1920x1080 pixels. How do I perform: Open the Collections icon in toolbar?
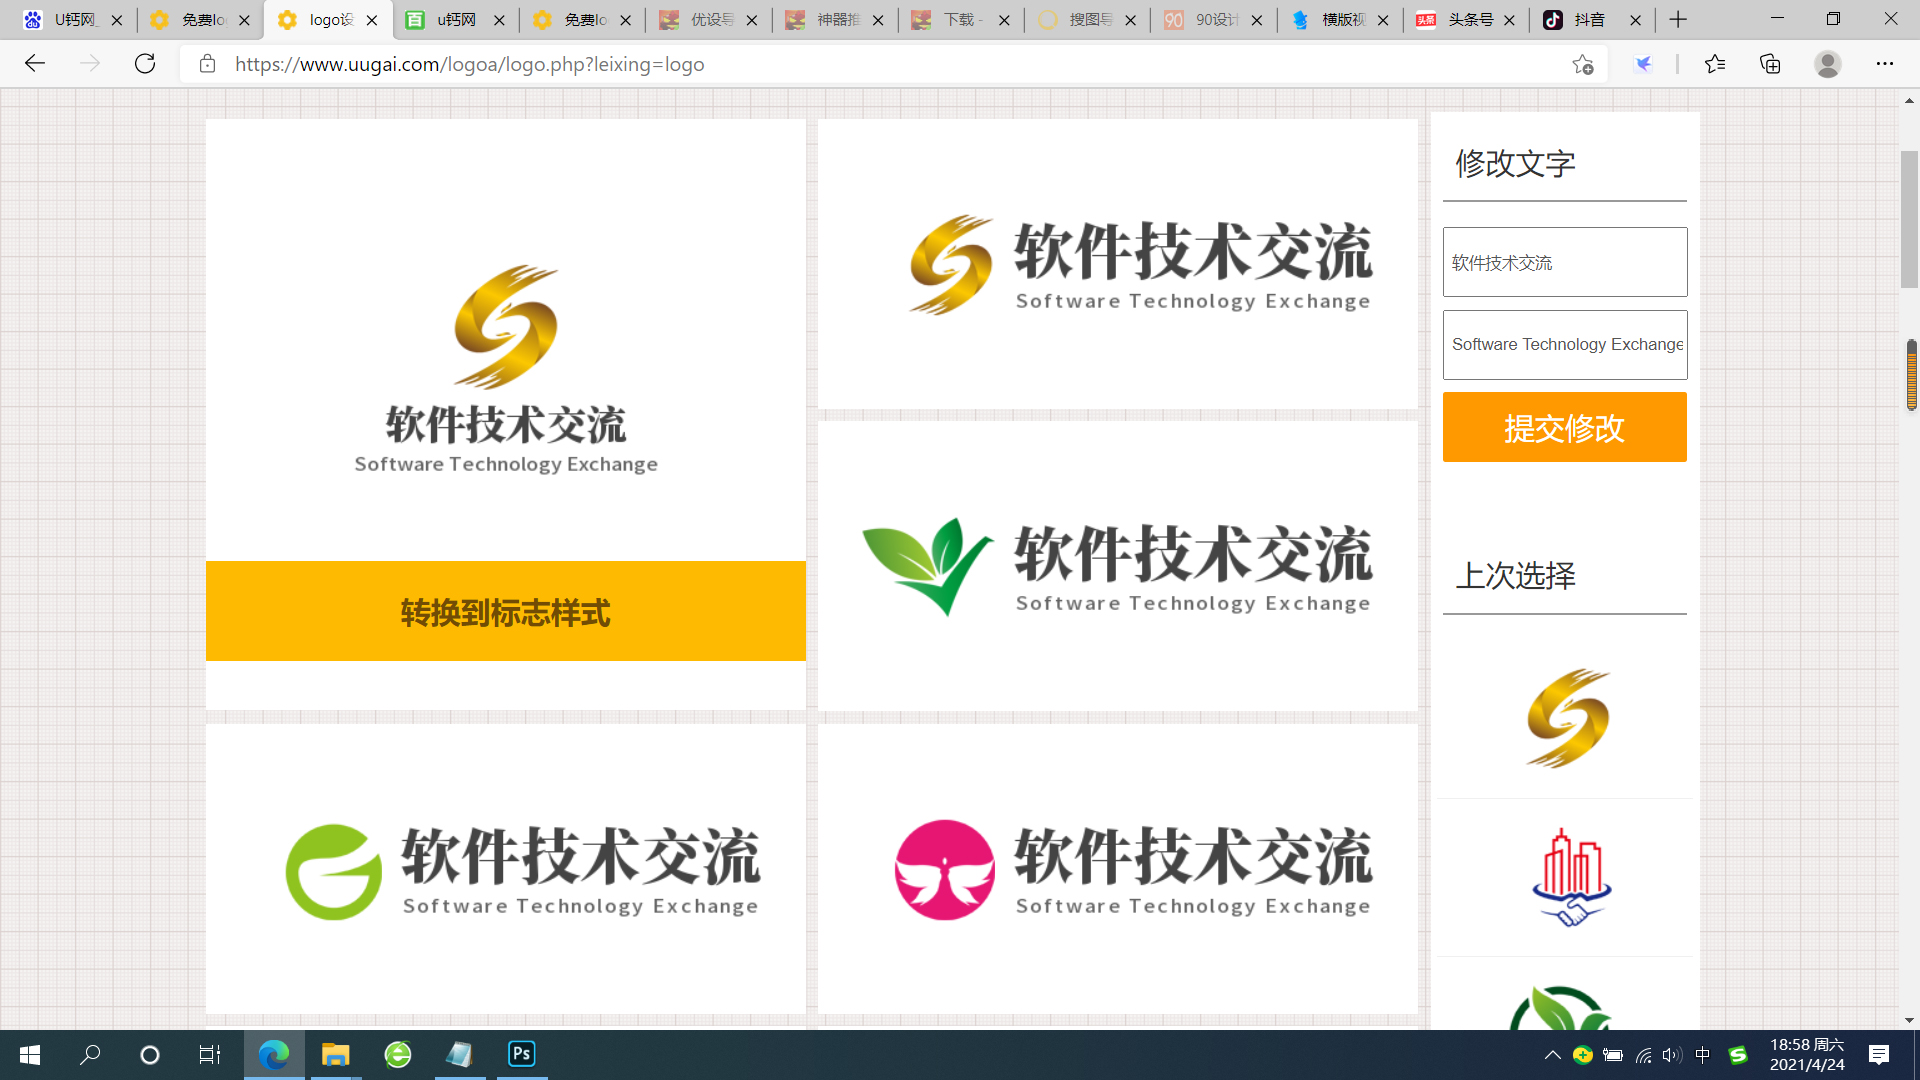click(1770, 64)
